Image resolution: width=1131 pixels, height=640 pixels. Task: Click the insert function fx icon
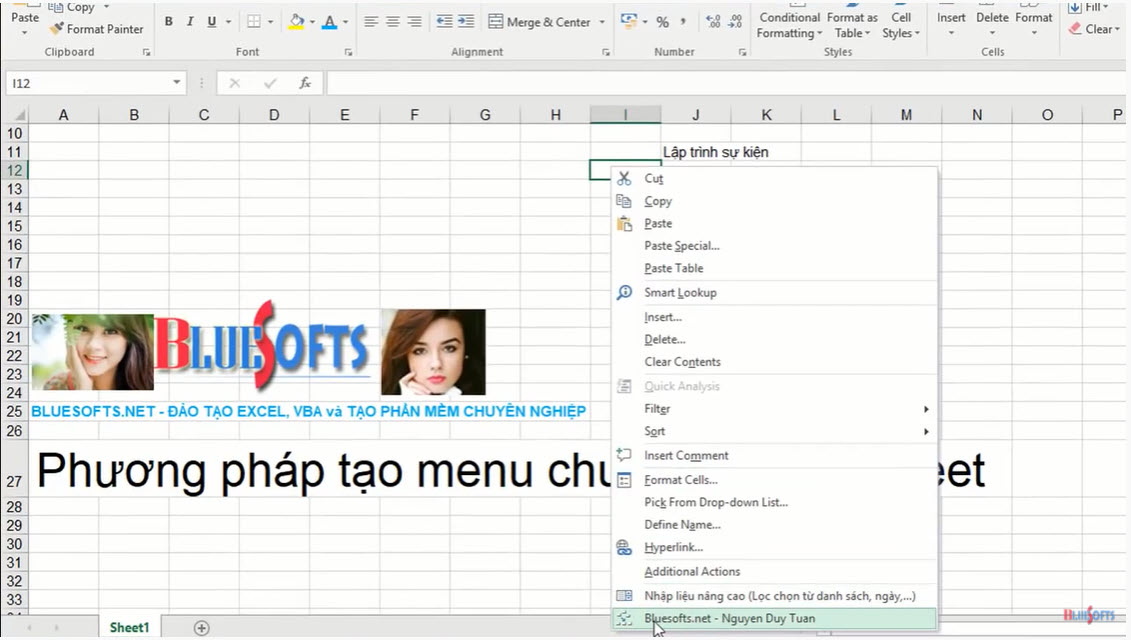[x=305, y=83]
